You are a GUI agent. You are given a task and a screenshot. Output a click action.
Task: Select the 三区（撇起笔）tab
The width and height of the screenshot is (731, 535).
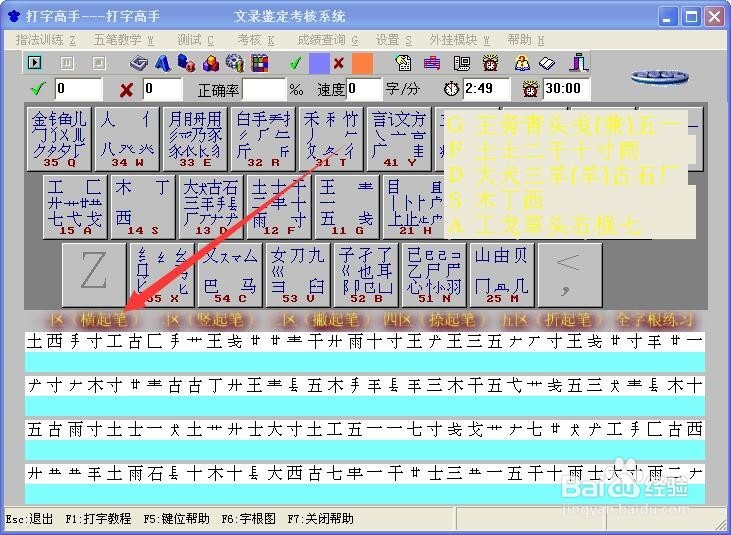[324, 320]
